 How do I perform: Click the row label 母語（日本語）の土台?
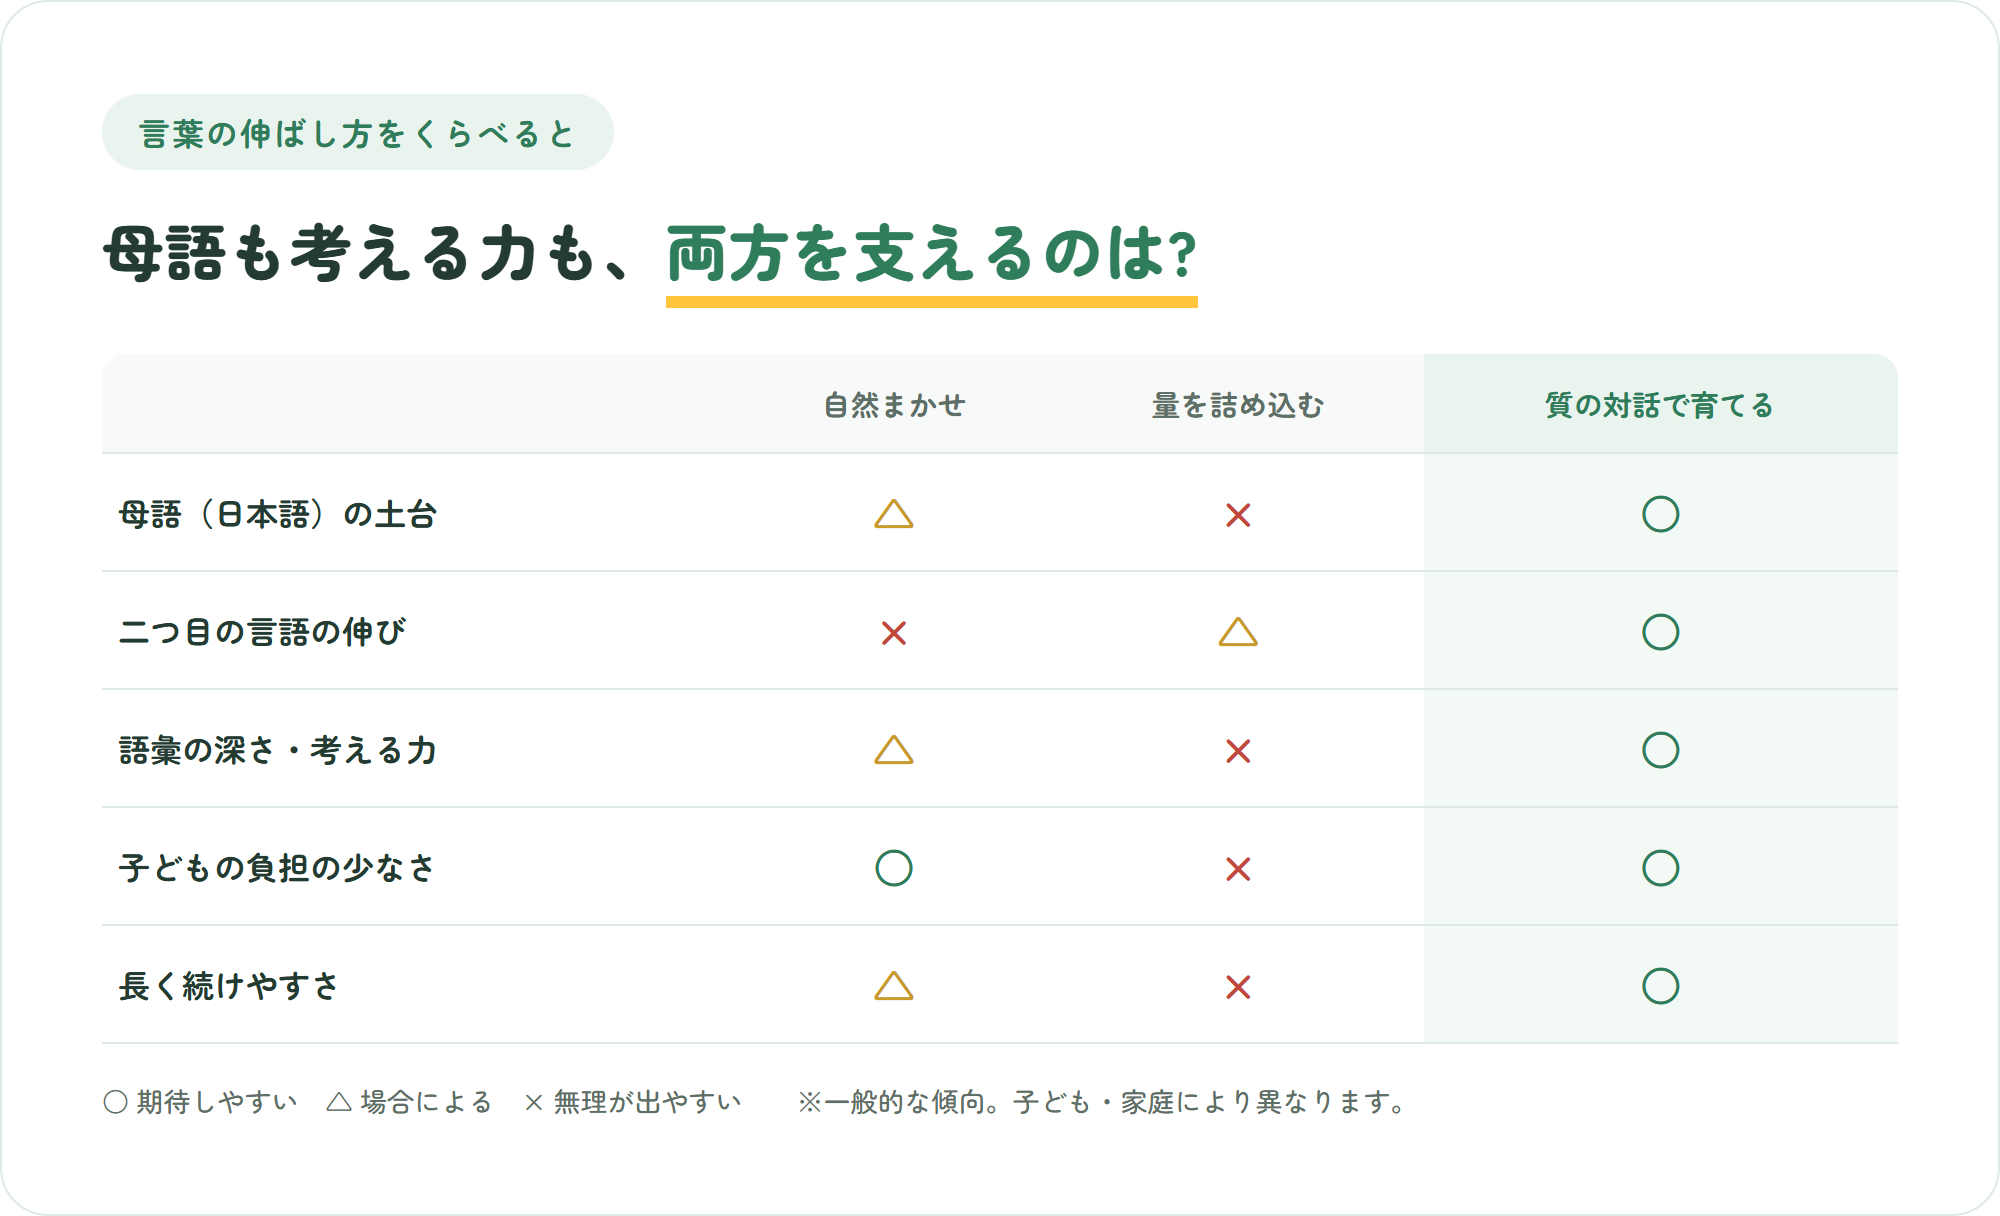pos(278,514)
